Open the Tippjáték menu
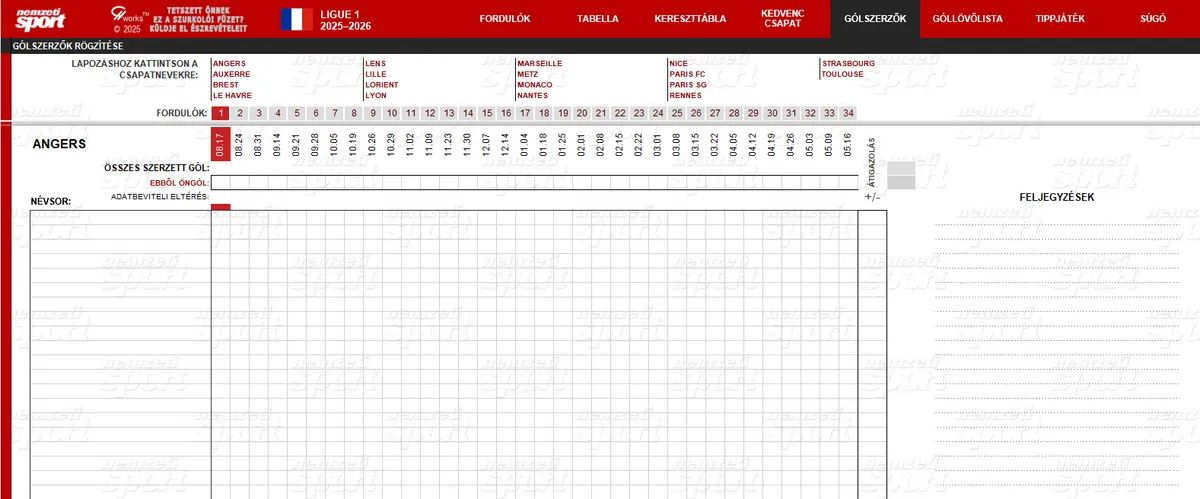The height and width of the screenshot is (499, 1200). pyautogui.click(x=1060, y=18)
